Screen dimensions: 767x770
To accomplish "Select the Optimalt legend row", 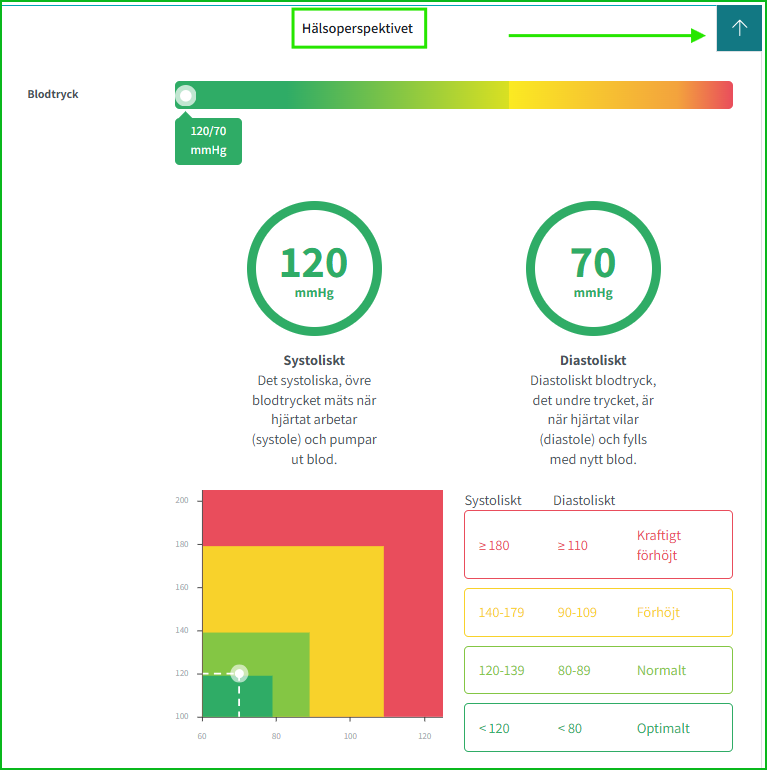I will 598,728.
